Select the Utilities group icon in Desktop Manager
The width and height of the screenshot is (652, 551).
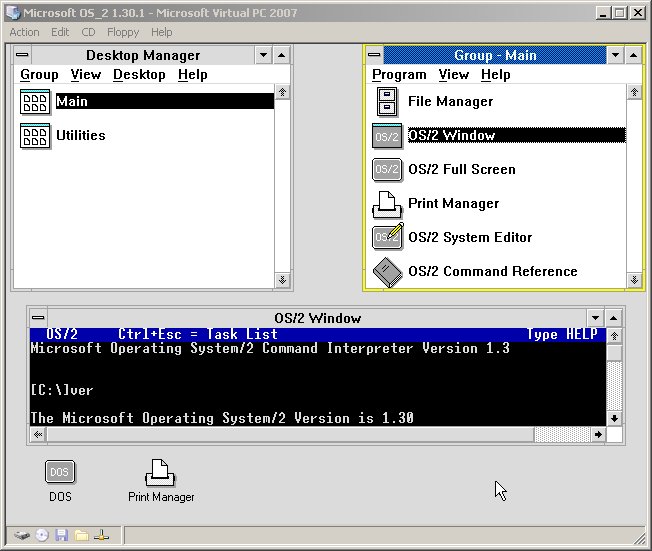35,136
